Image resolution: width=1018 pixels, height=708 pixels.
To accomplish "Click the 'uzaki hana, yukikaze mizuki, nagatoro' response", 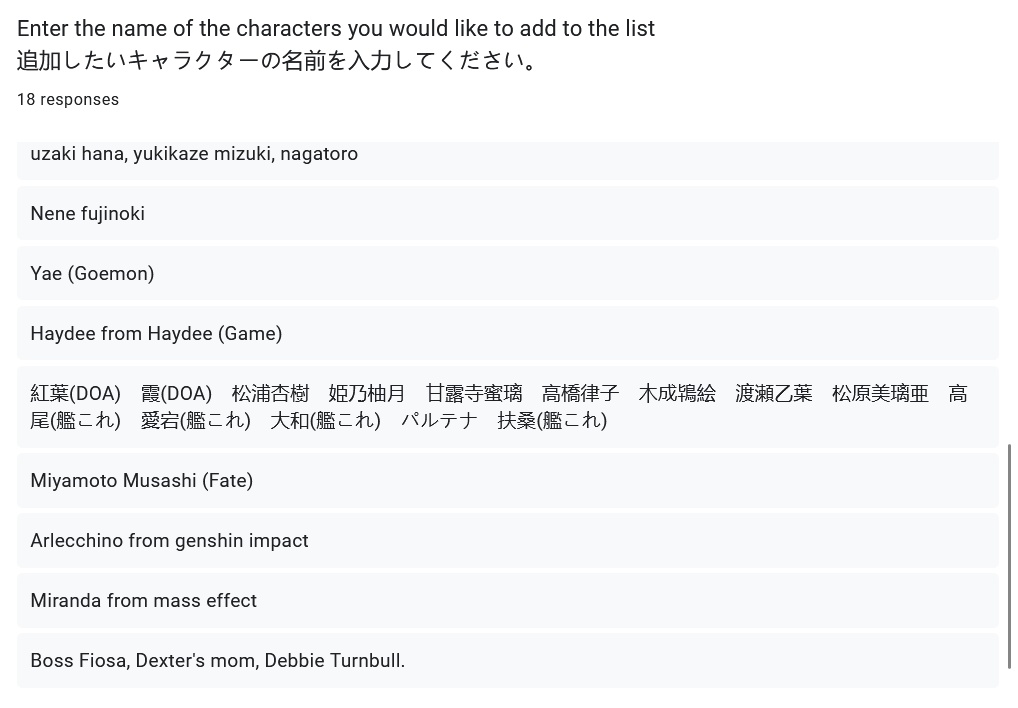I will (194, 154).
